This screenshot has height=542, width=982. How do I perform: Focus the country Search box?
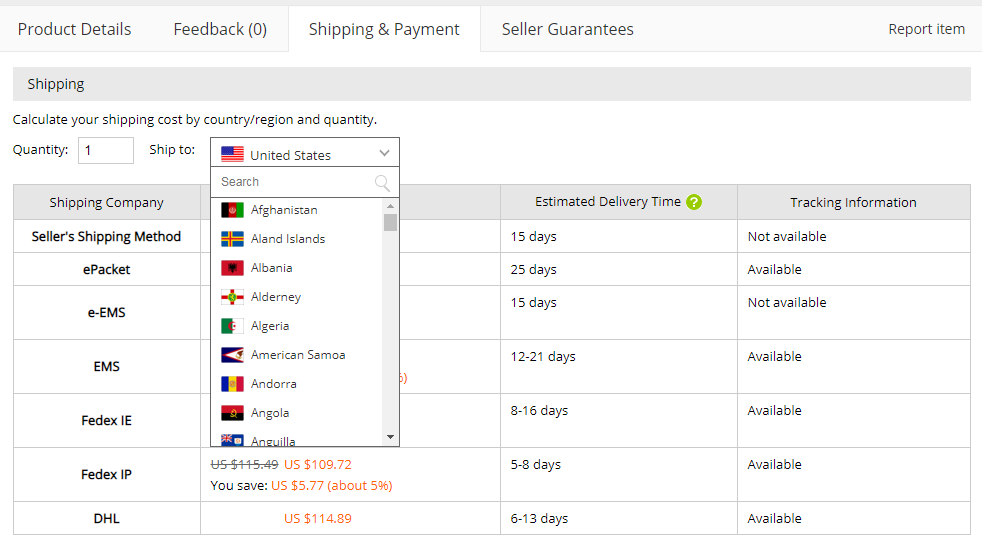point(295,182)
